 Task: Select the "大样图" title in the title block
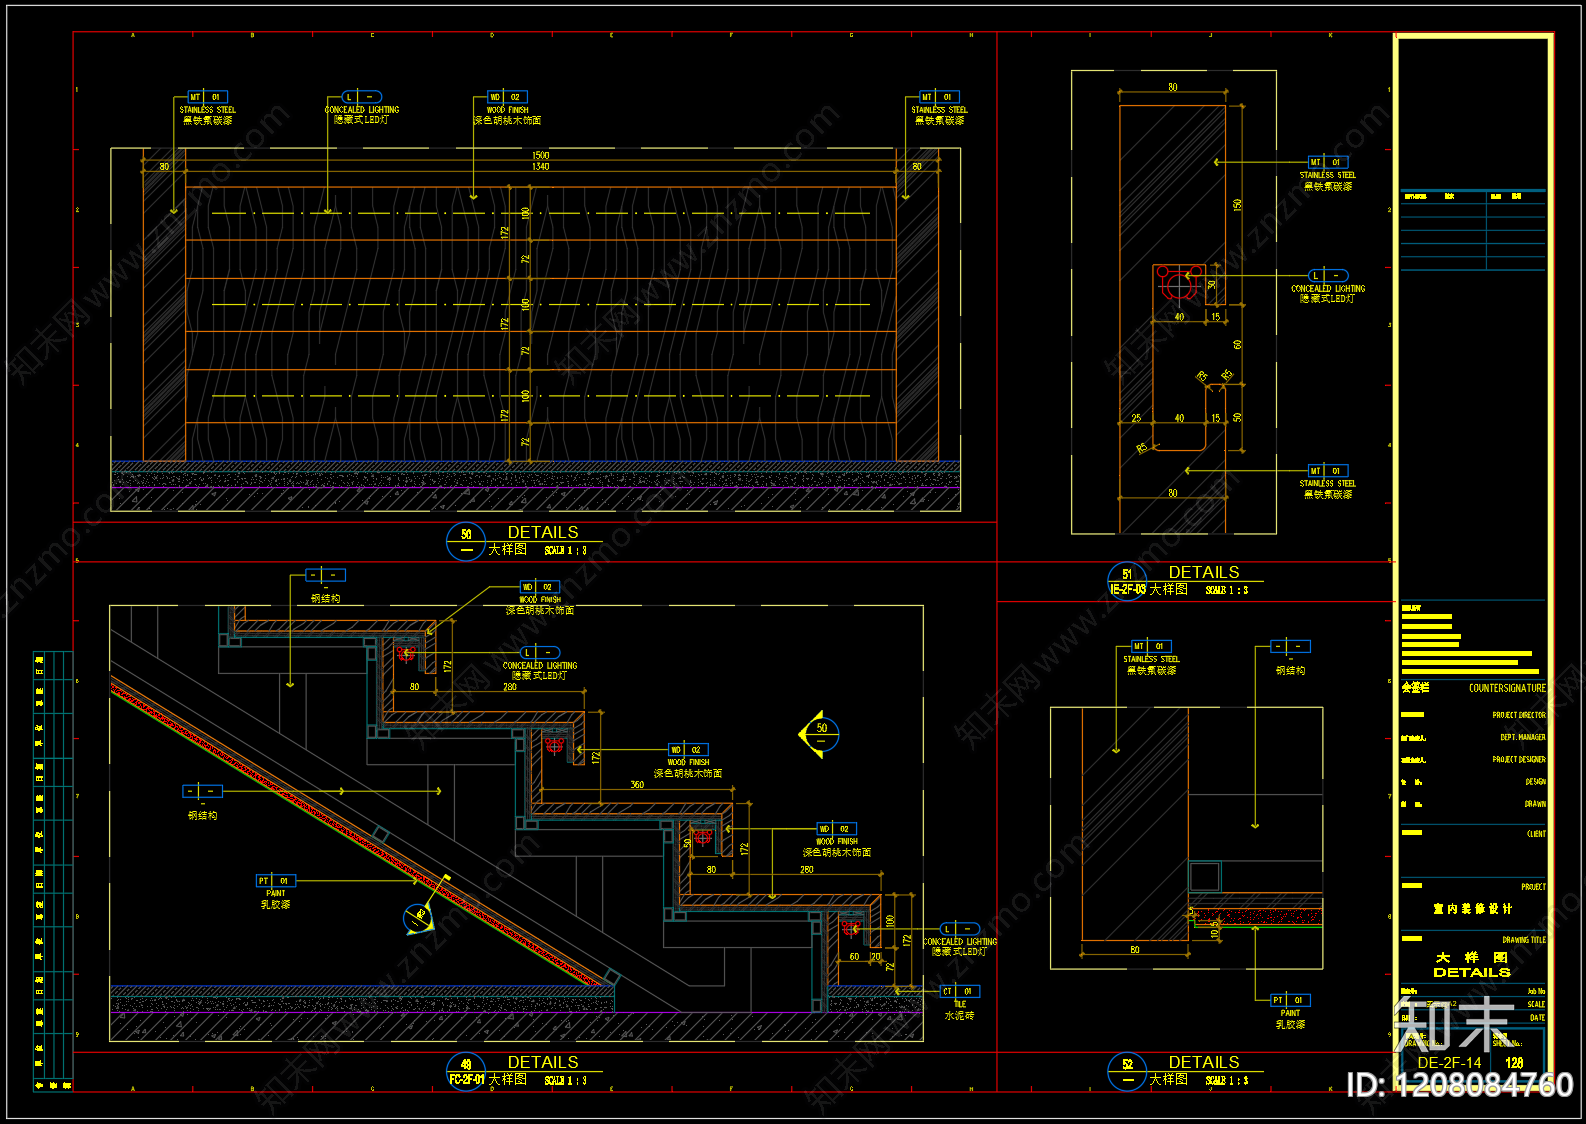tap(1472, 957)
